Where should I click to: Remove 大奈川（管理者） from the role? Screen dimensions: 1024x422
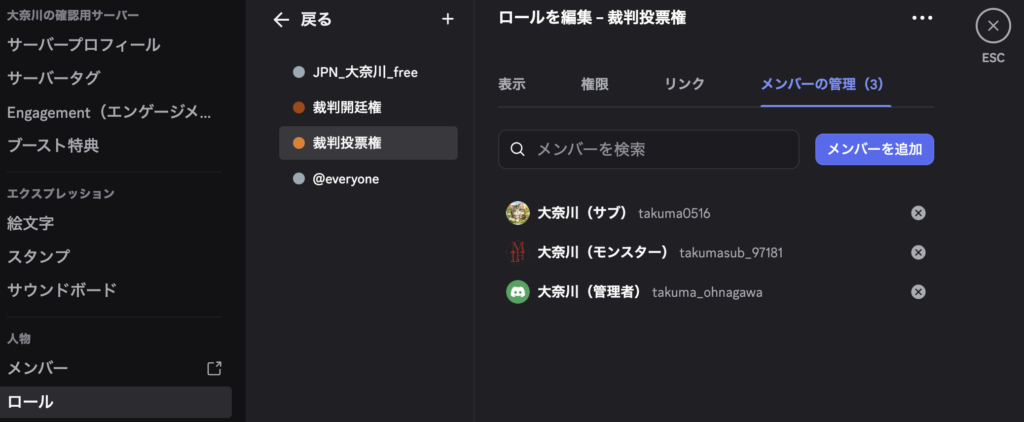(x=918, y=292)
